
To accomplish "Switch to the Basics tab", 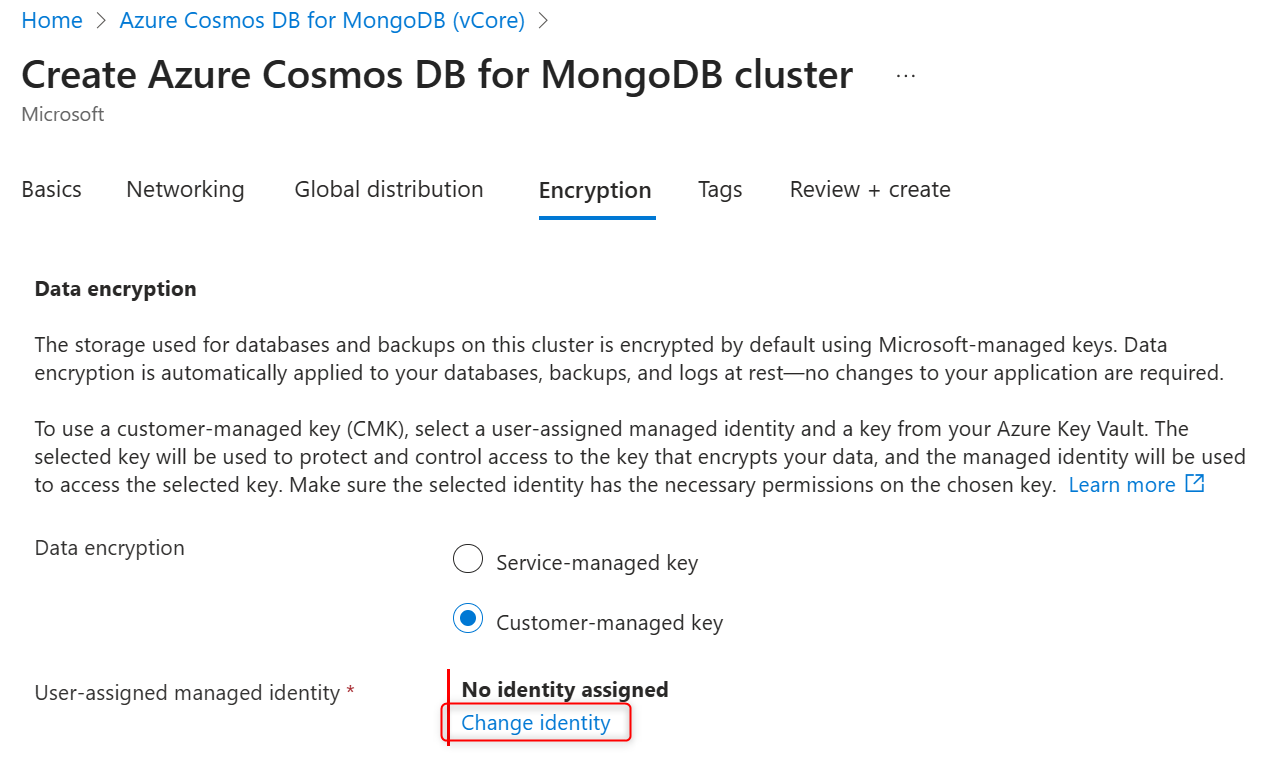I will [x=52, y=190].
